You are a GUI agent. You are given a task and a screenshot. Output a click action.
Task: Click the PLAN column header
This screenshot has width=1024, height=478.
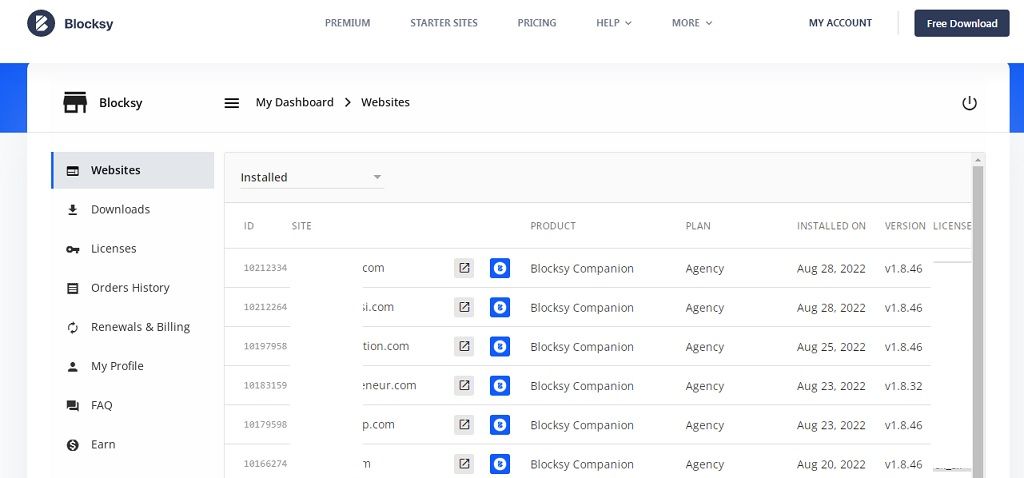(698, 226)
